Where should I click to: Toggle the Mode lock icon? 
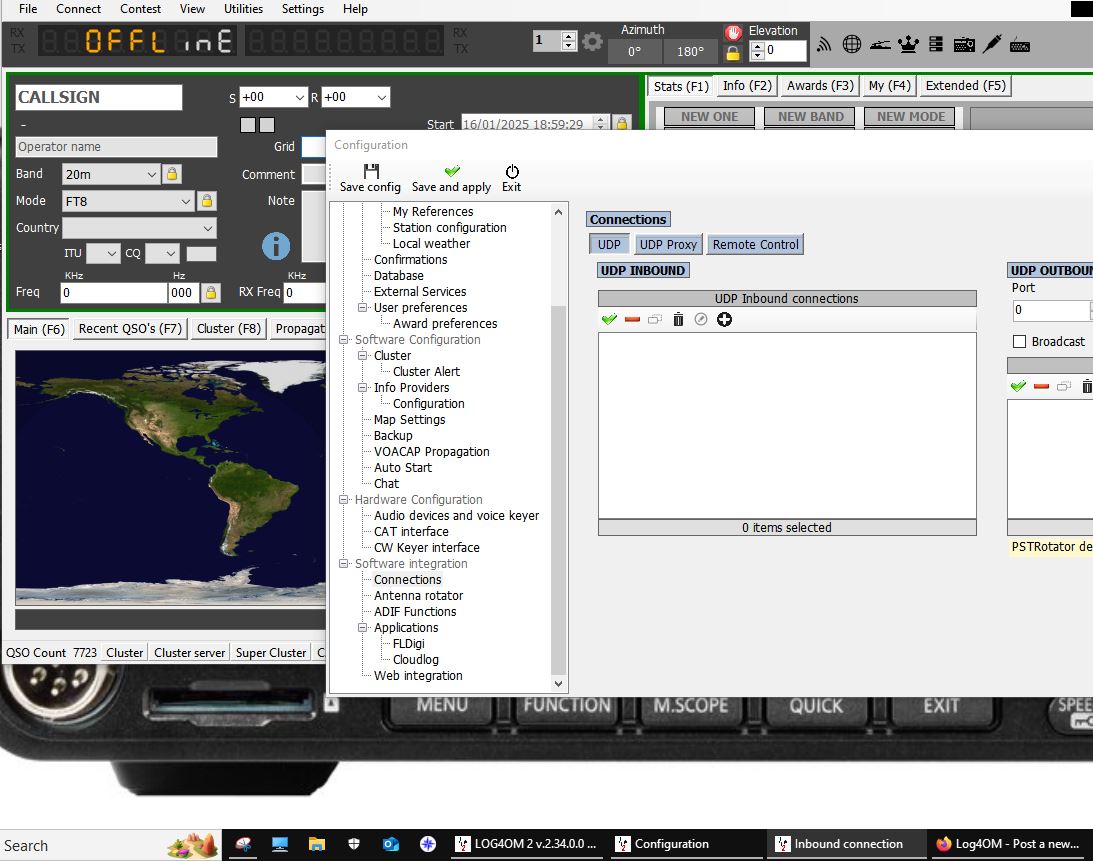coord(206,201)
